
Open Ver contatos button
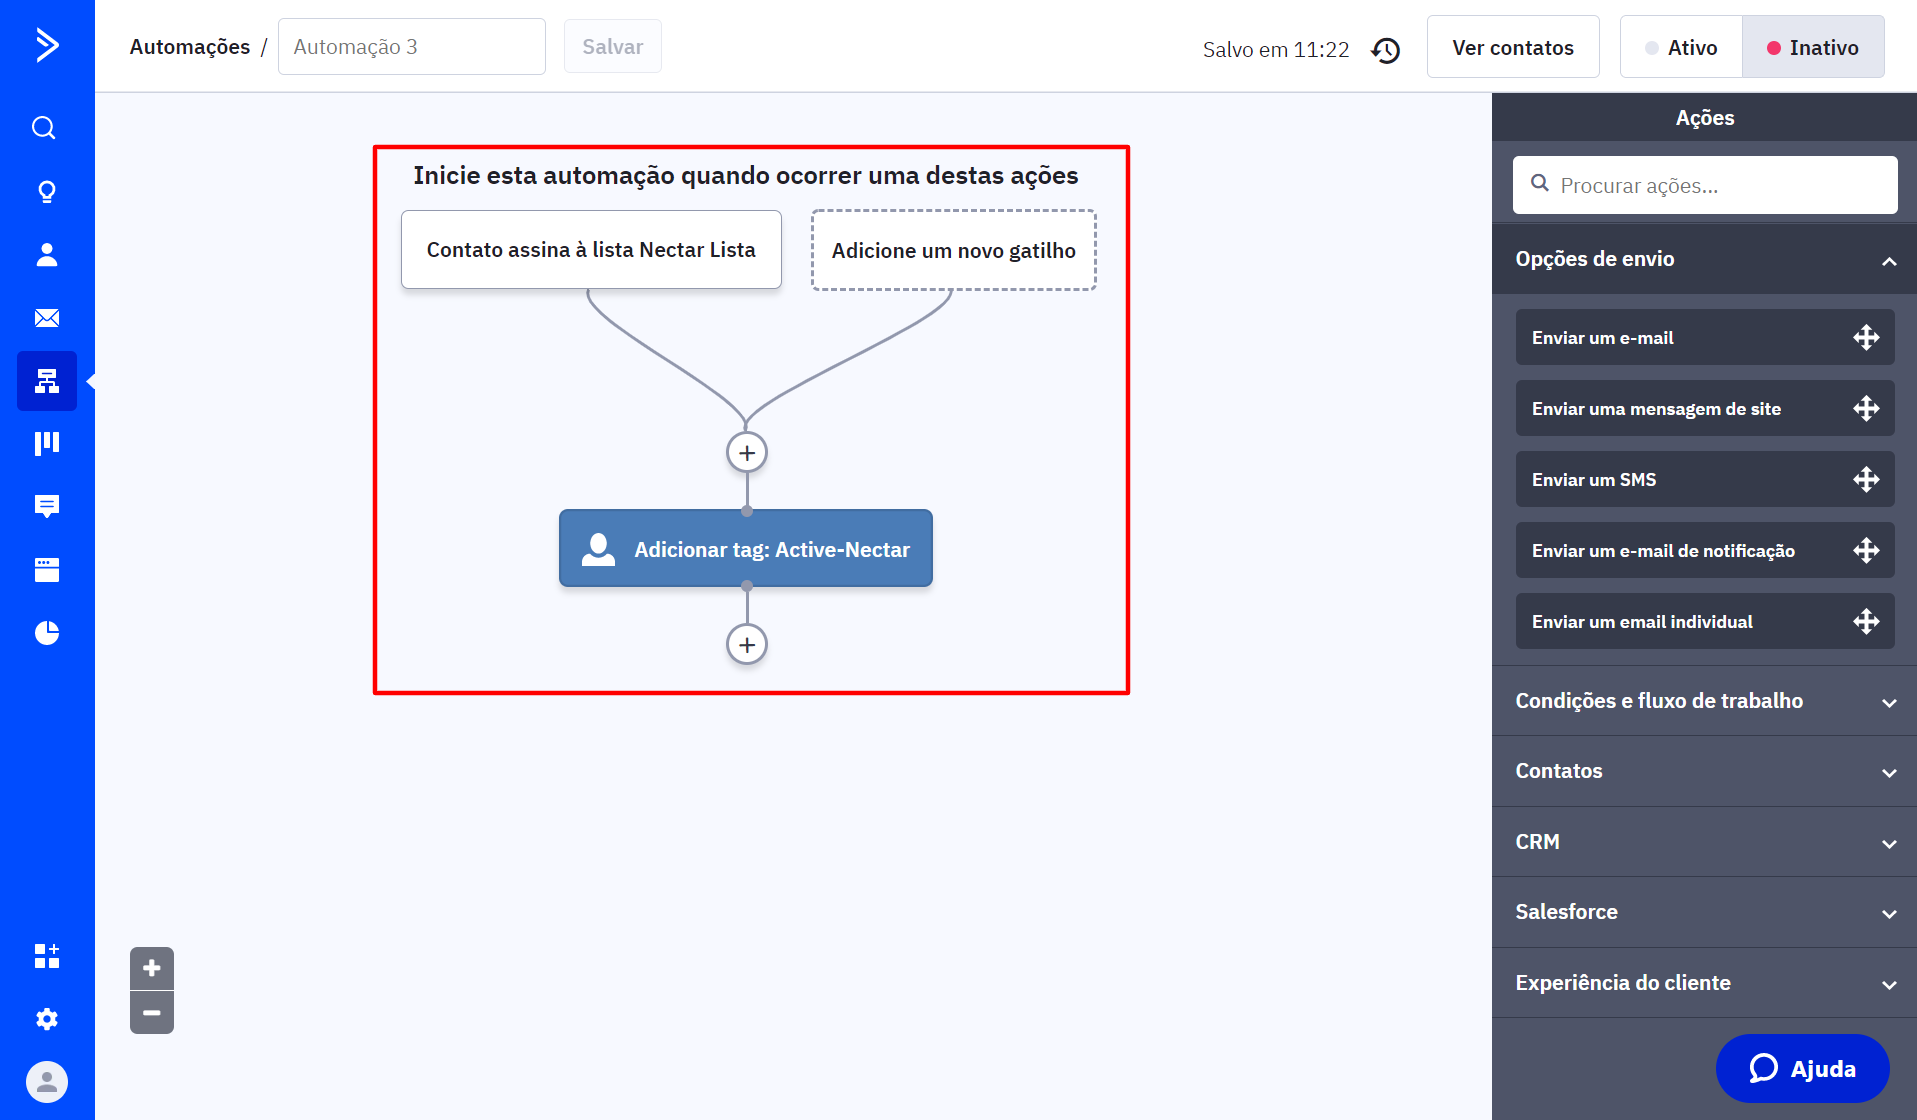click(1513, 47)
